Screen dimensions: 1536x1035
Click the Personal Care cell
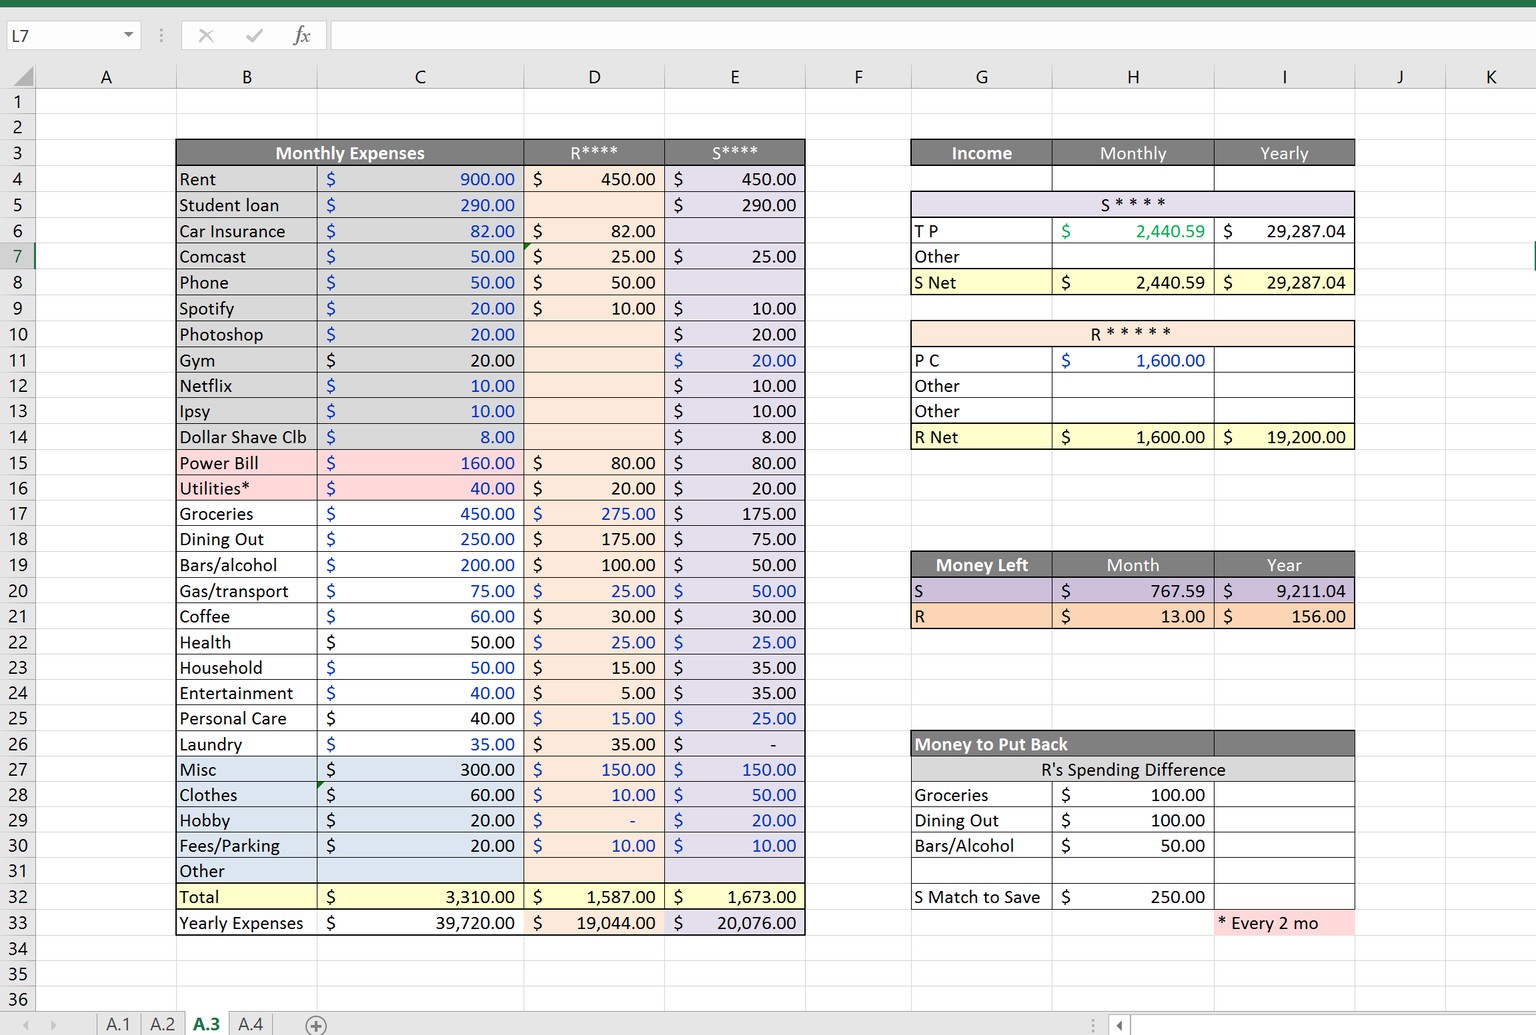click(x=247, y=718)
